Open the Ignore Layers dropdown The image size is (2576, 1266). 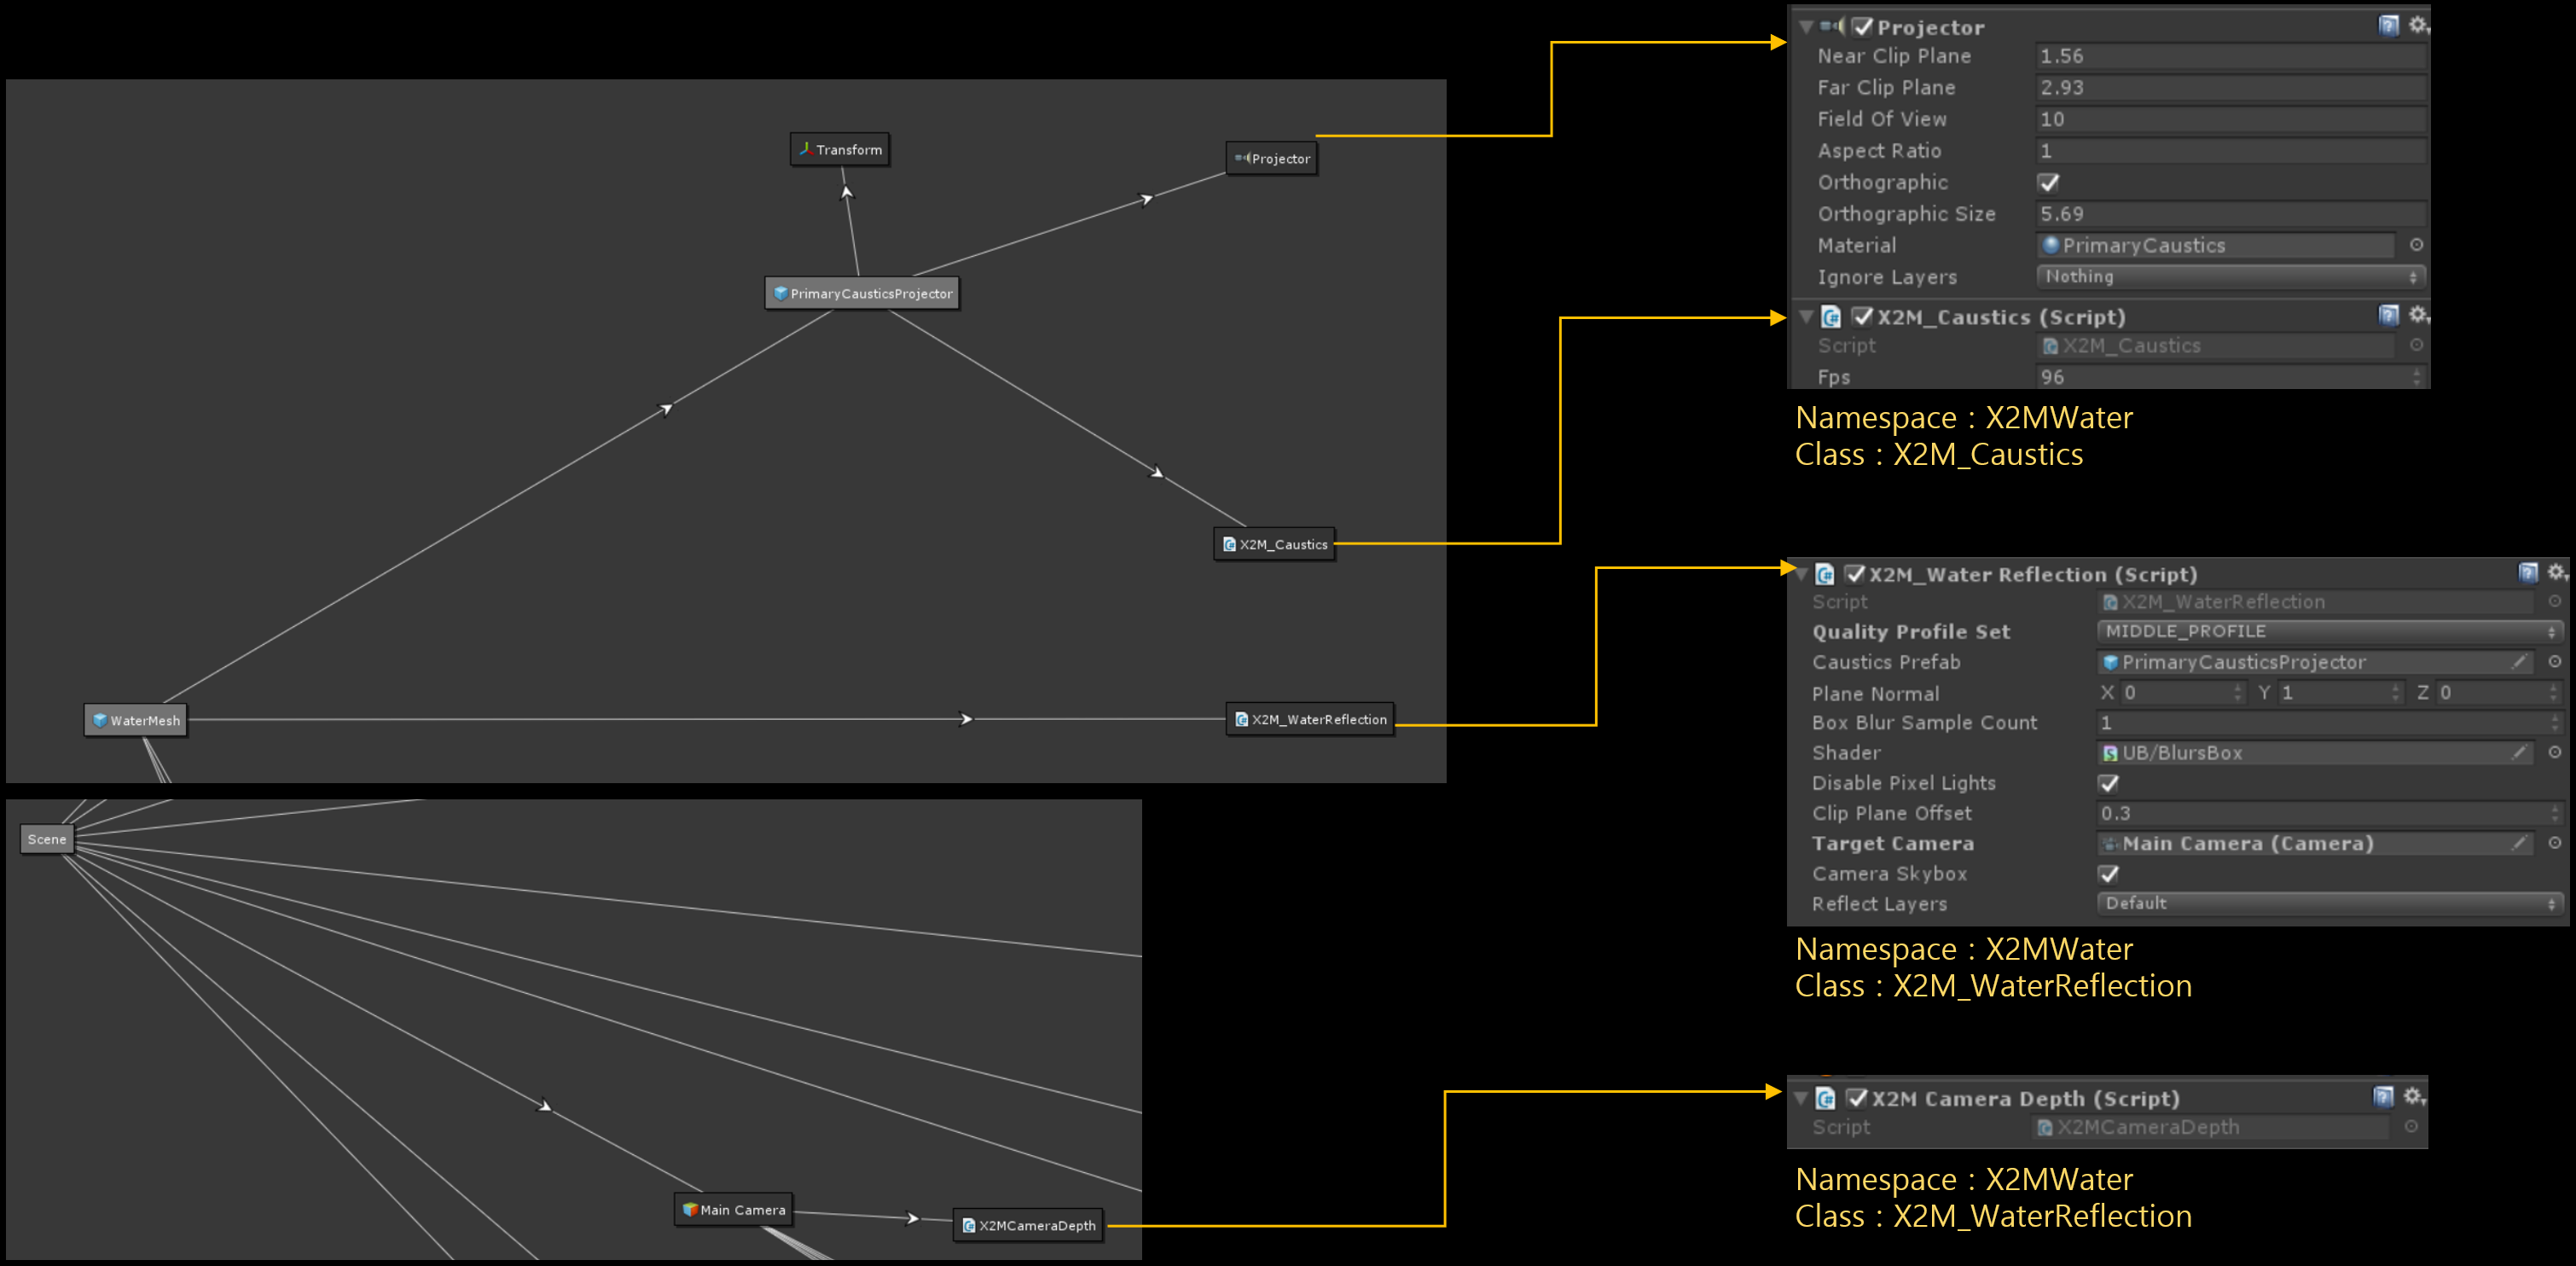pyautogui.click(x=2230, y=276)
